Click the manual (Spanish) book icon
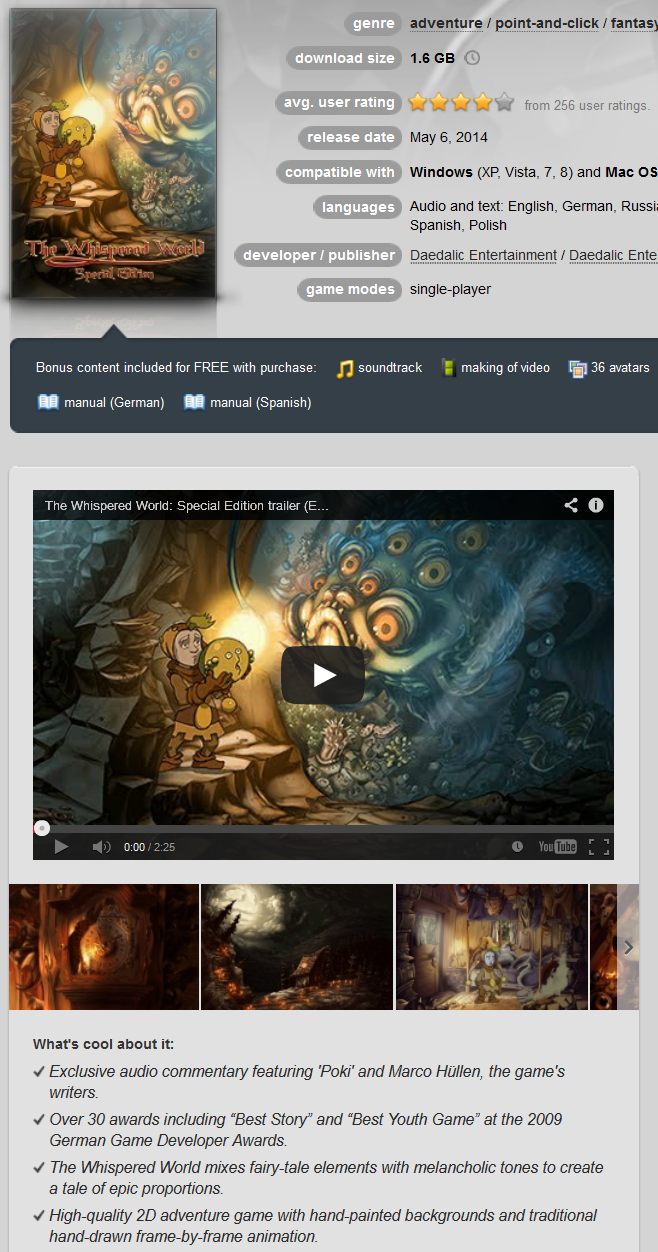The image size is (658, 1252). 194,402
